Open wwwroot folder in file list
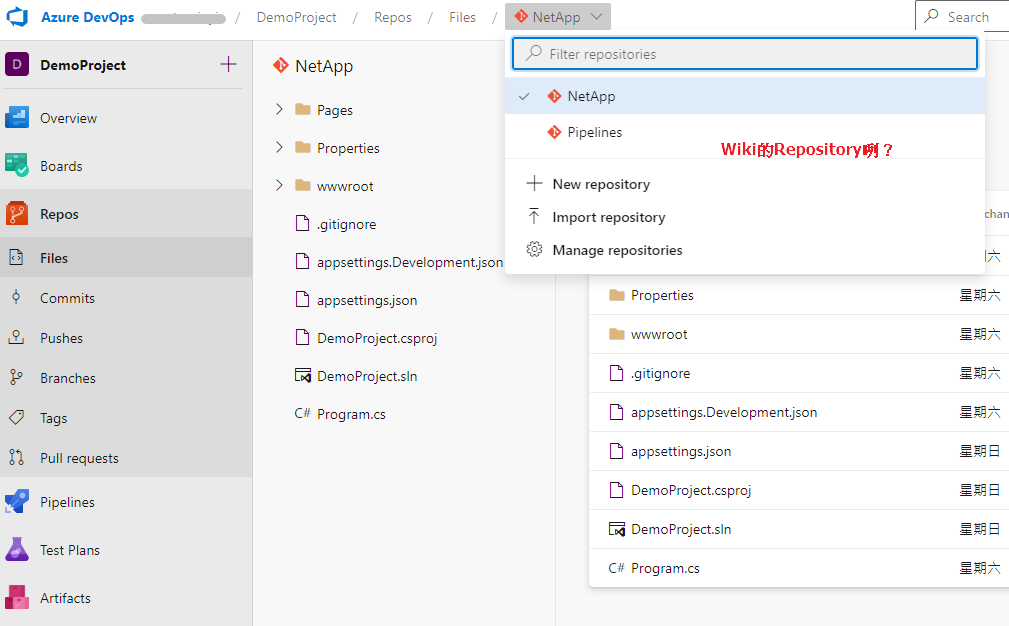The image size is (1009, 626). point(659,334)
